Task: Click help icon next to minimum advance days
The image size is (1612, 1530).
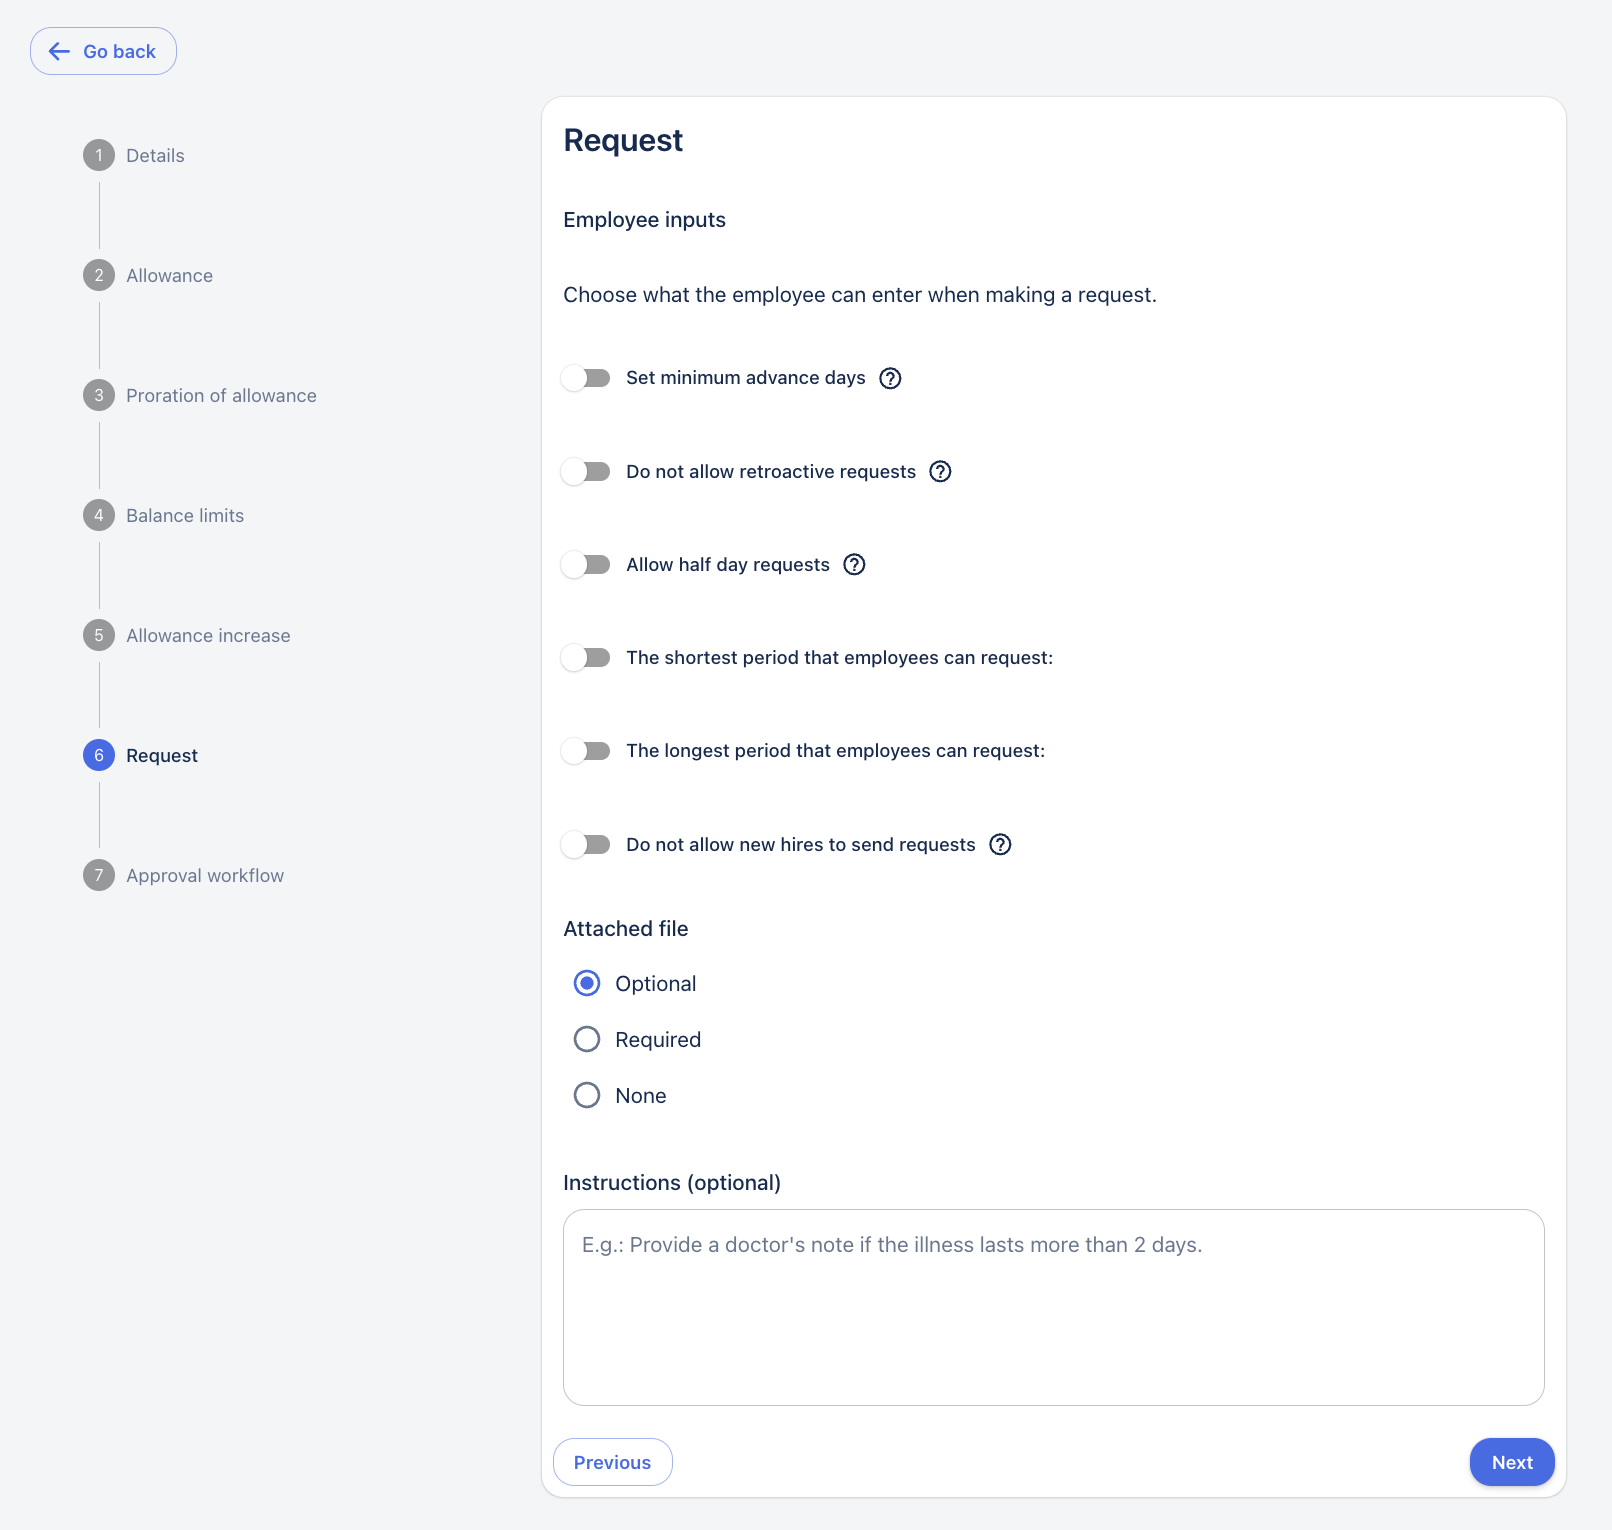Action: pos(890,378)
